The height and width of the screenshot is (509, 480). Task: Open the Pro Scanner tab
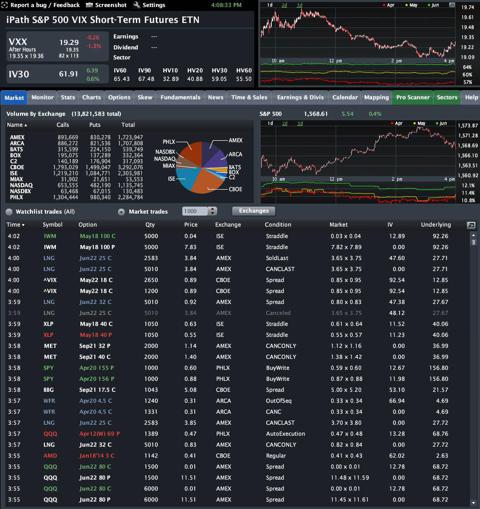(x=413, y=97)
